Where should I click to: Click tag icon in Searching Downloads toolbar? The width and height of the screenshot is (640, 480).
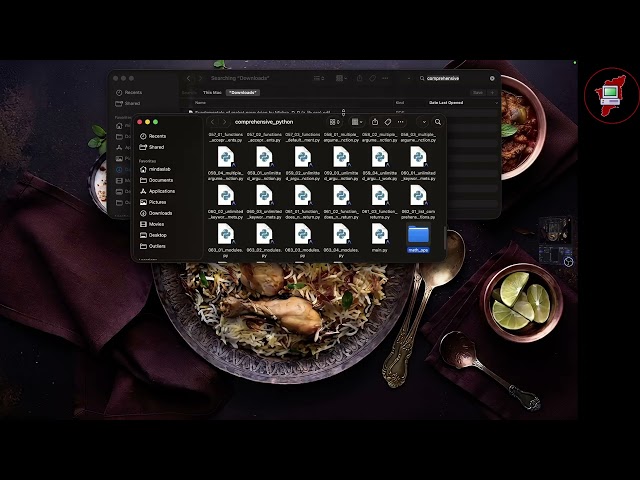point(372,78)
